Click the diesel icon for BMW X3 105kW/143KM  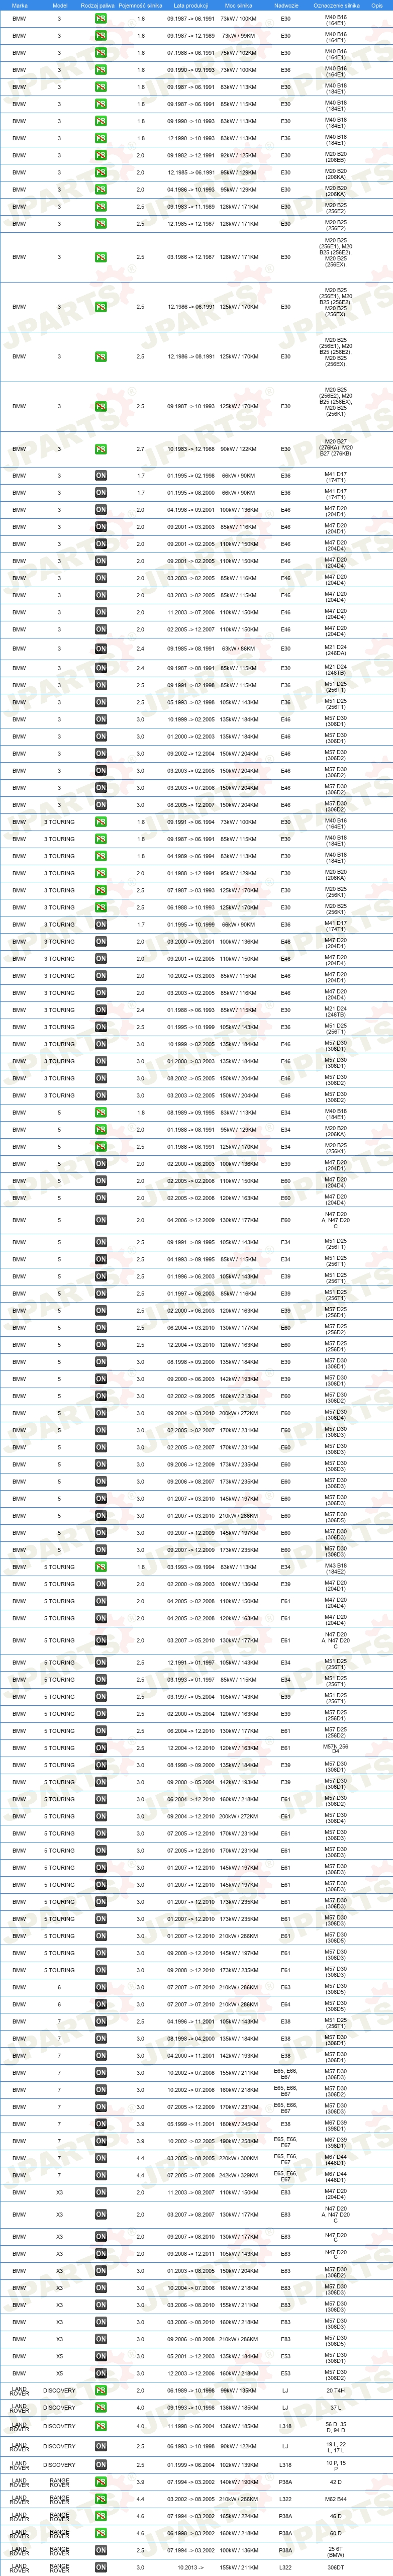point(101,2254)
